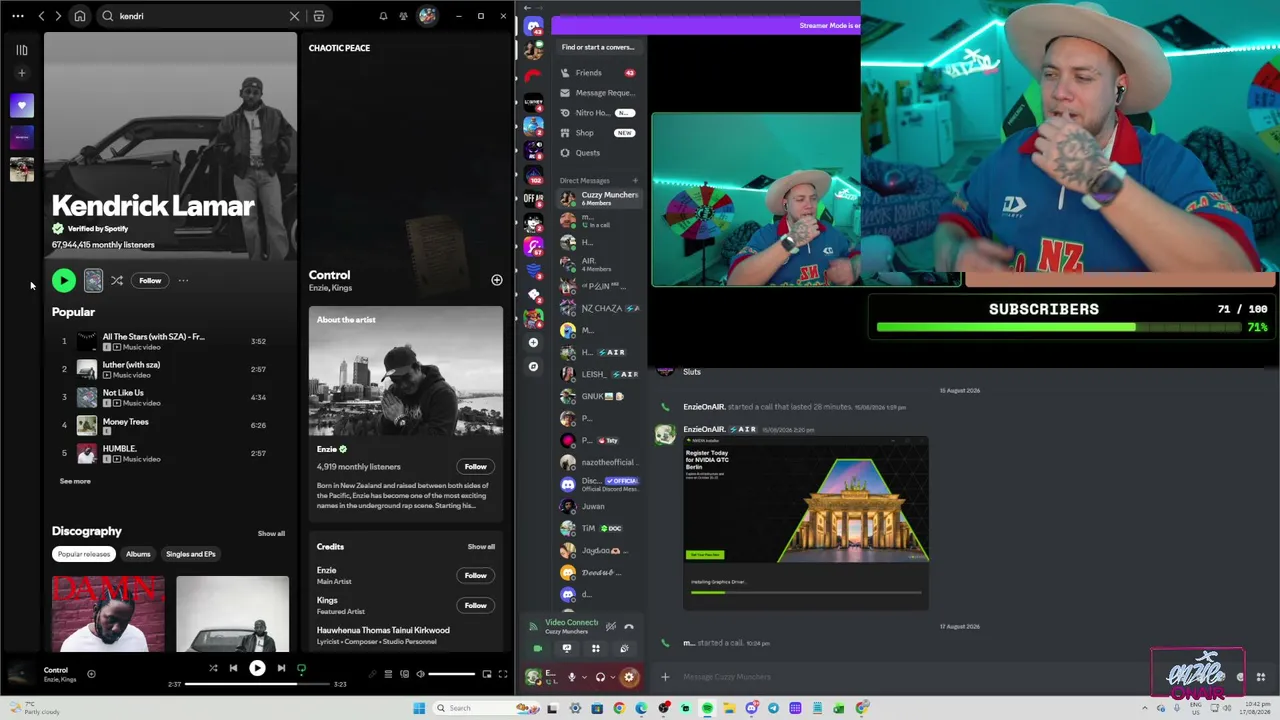Skip to next track
The height and width of the screenshot is (720, 1280).
coord(281,668)
